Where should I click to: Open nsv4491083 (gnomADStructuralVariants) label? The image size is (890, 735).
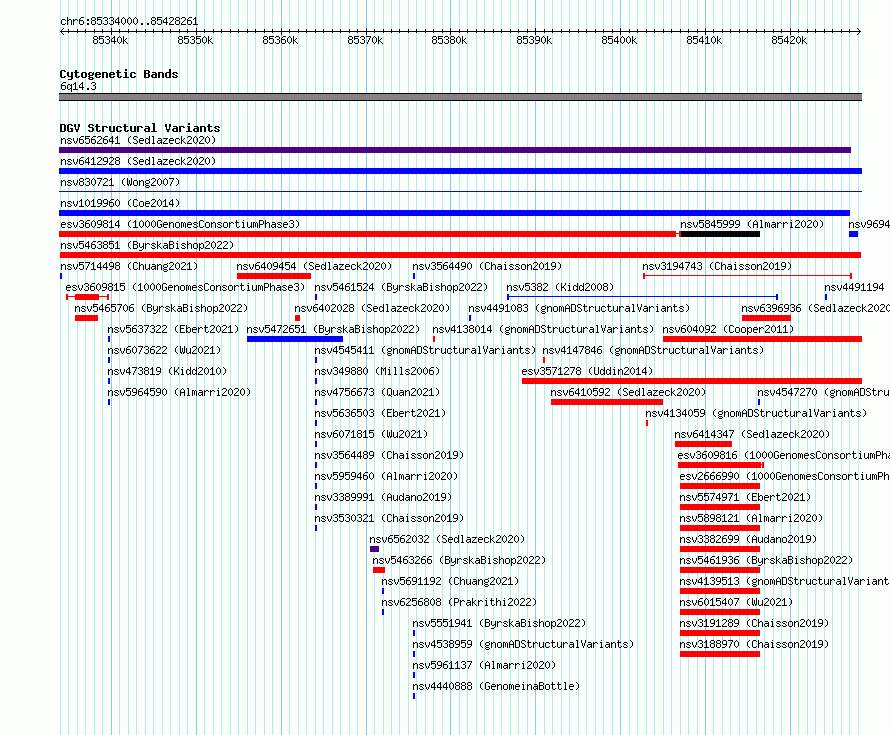579,308
